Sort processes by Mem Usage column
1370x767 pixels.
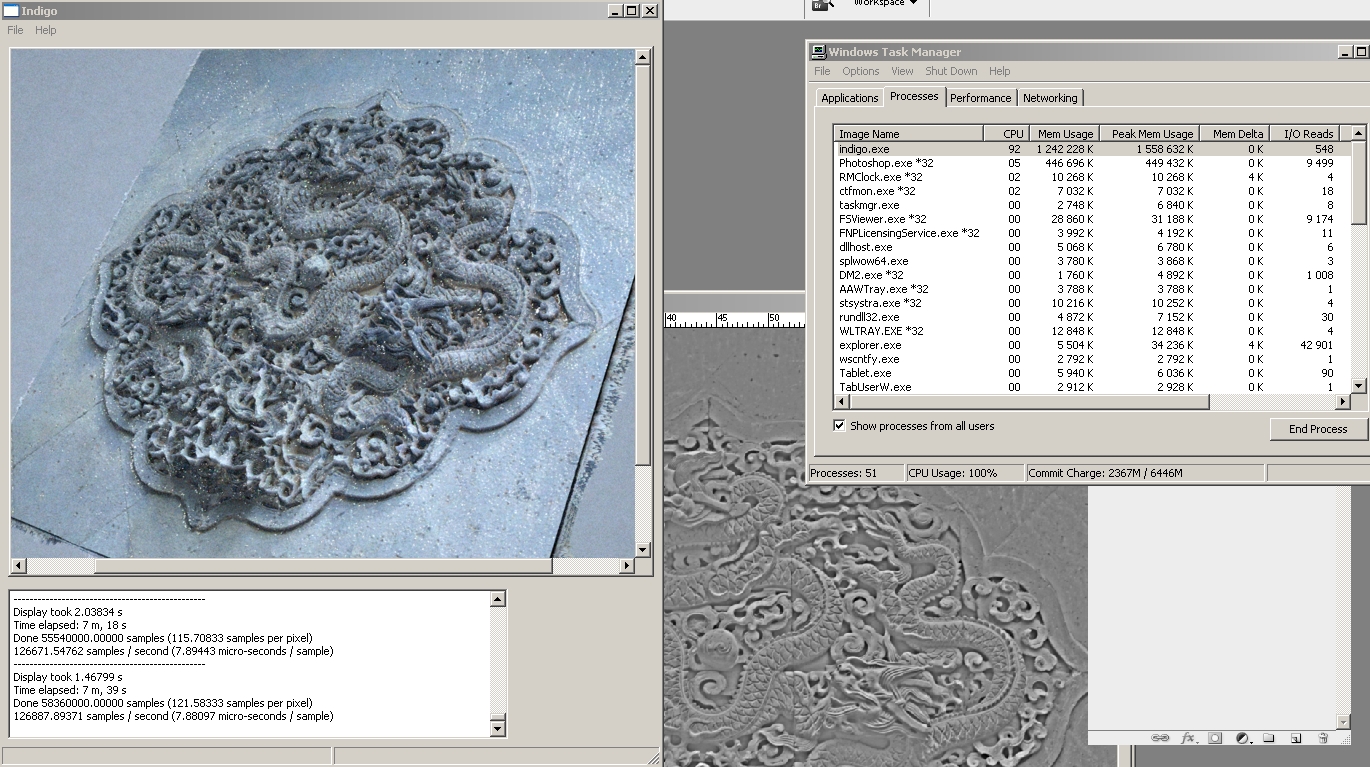tap(1064, 134)
